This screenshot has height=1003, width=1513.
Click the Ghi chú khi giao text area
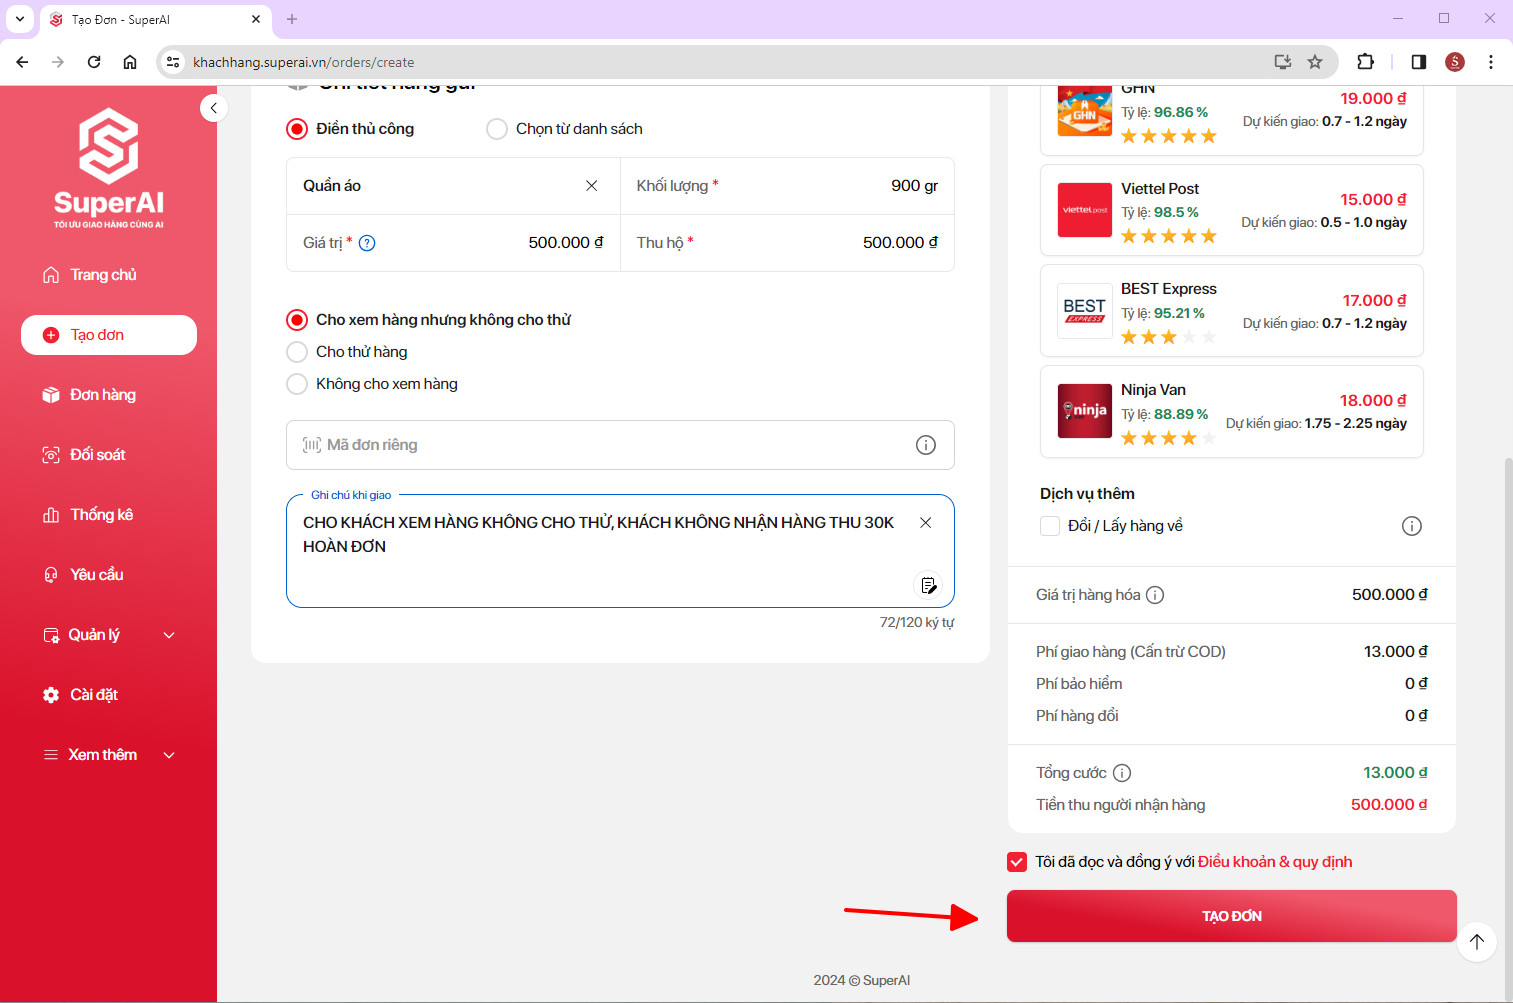click(620, 551)
